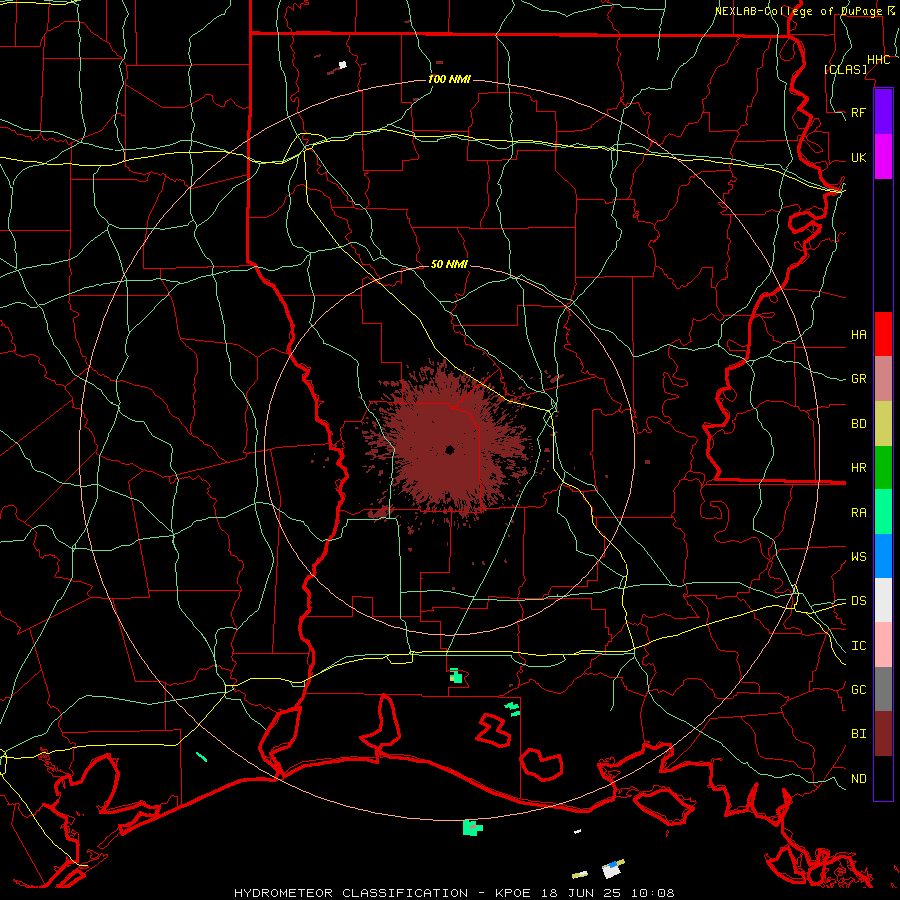Click the BI legend label

click(859, 734)
